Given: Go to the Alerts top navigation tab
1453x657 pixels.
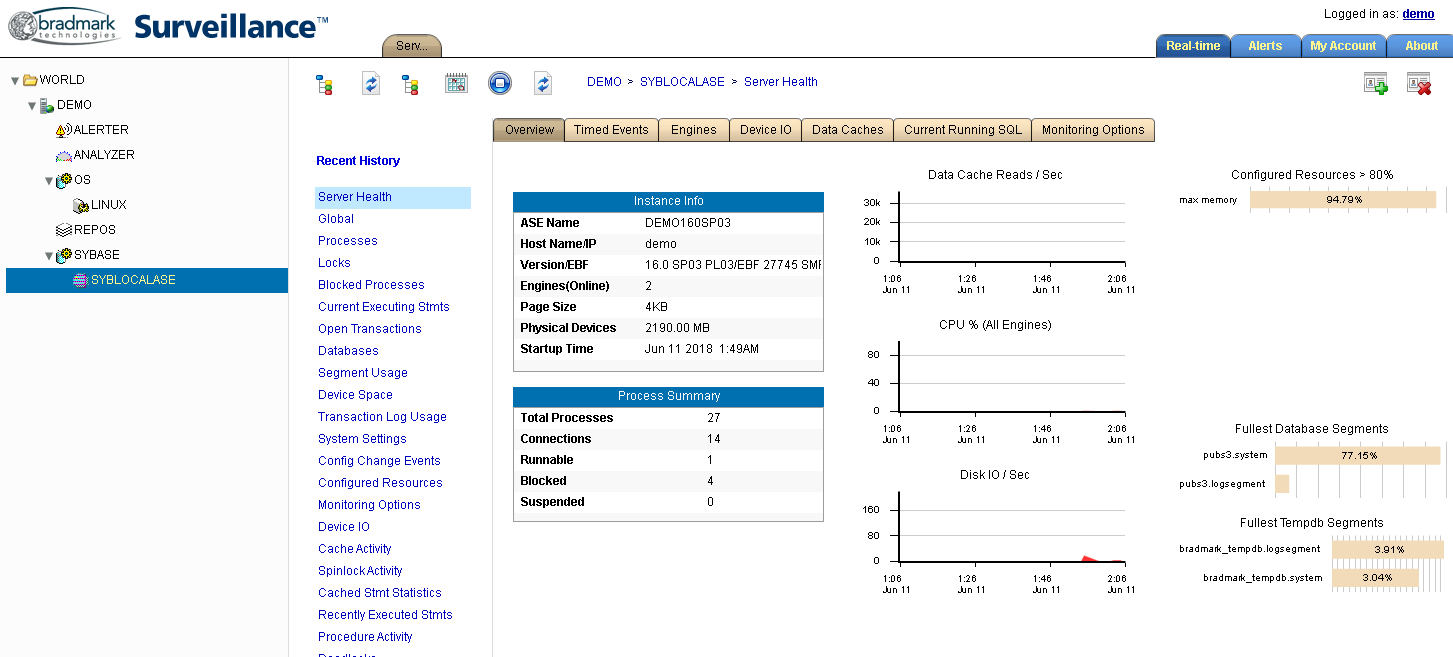Looking at the screenshot, I should click(x=1264, y=46).
